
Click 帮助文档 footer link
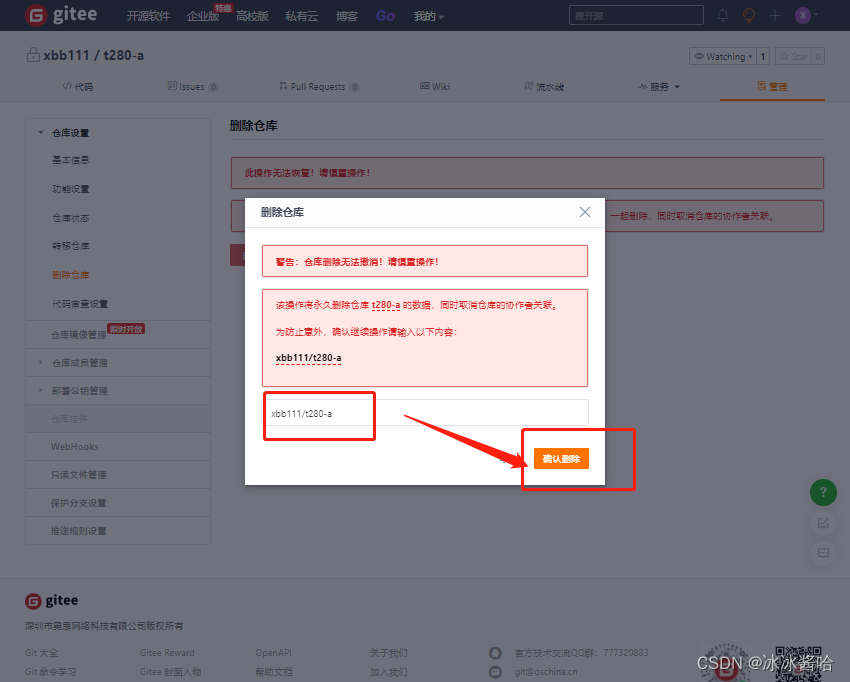coord(274,672)
